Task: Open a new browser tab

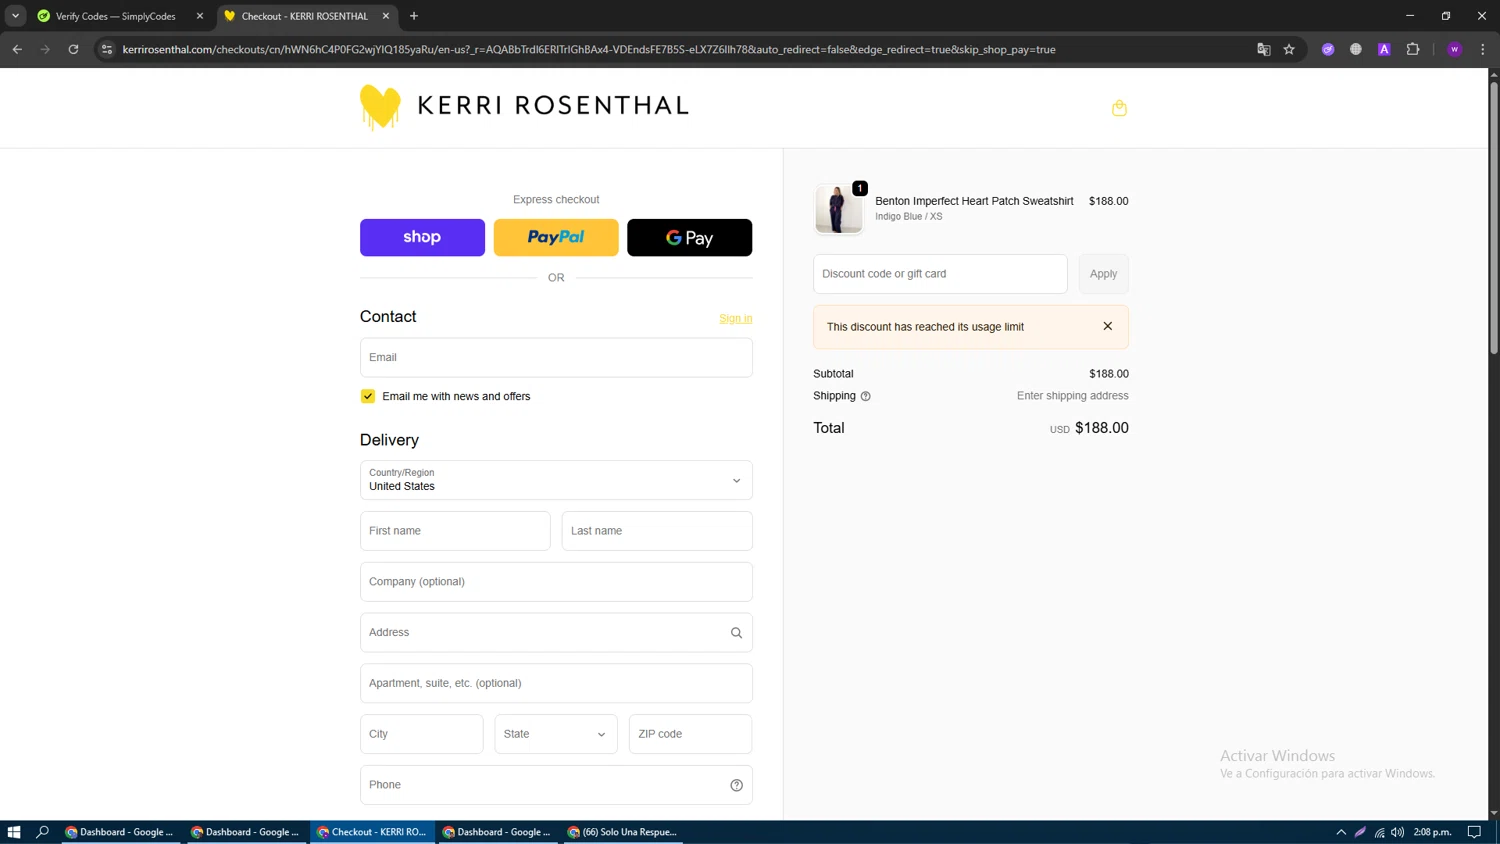Action: (x=414, y=16)
